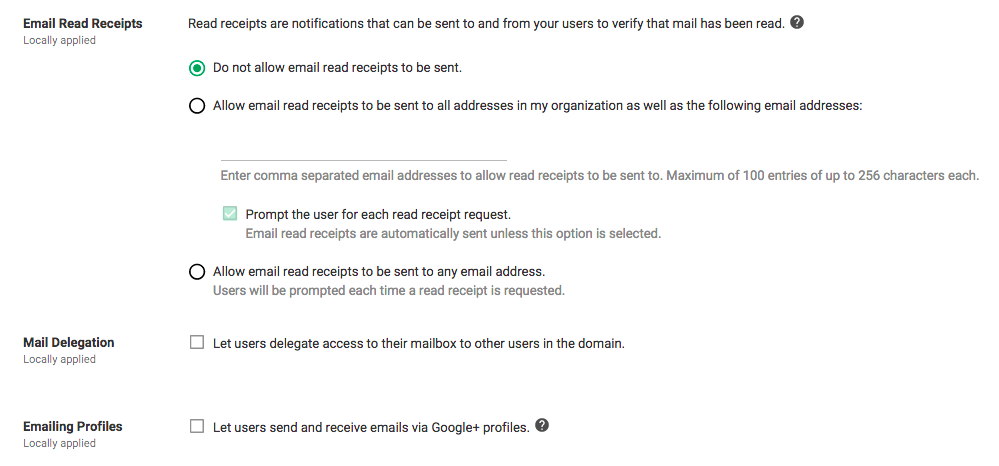
Task: Click the 'Email Read Receipts' section heading
Action: (83, 23)
